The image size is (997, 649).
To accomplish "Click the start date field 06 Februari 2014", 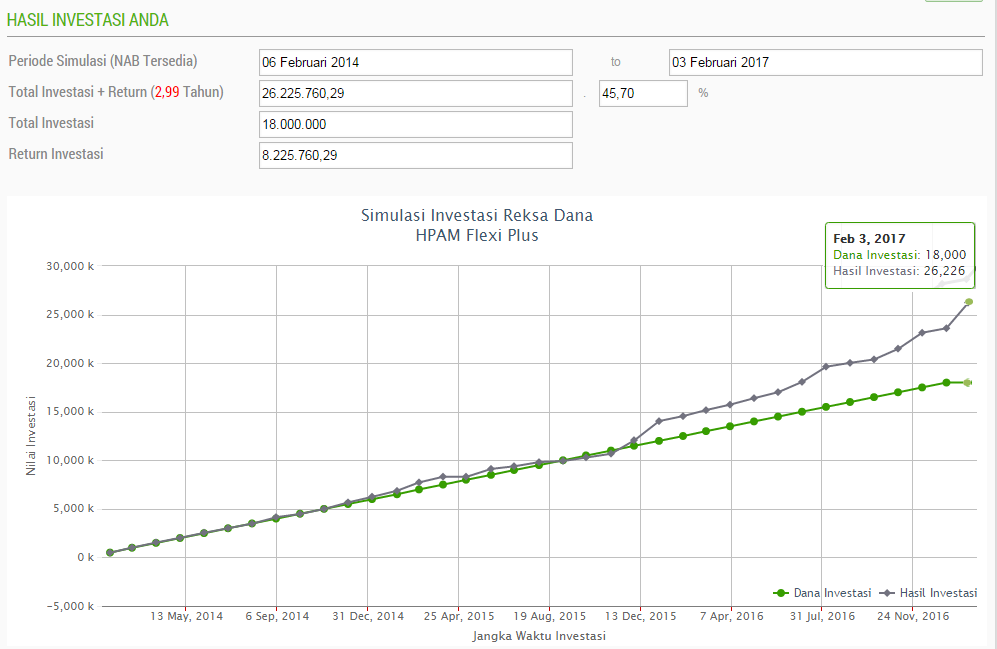I will [x=416, y=62].
